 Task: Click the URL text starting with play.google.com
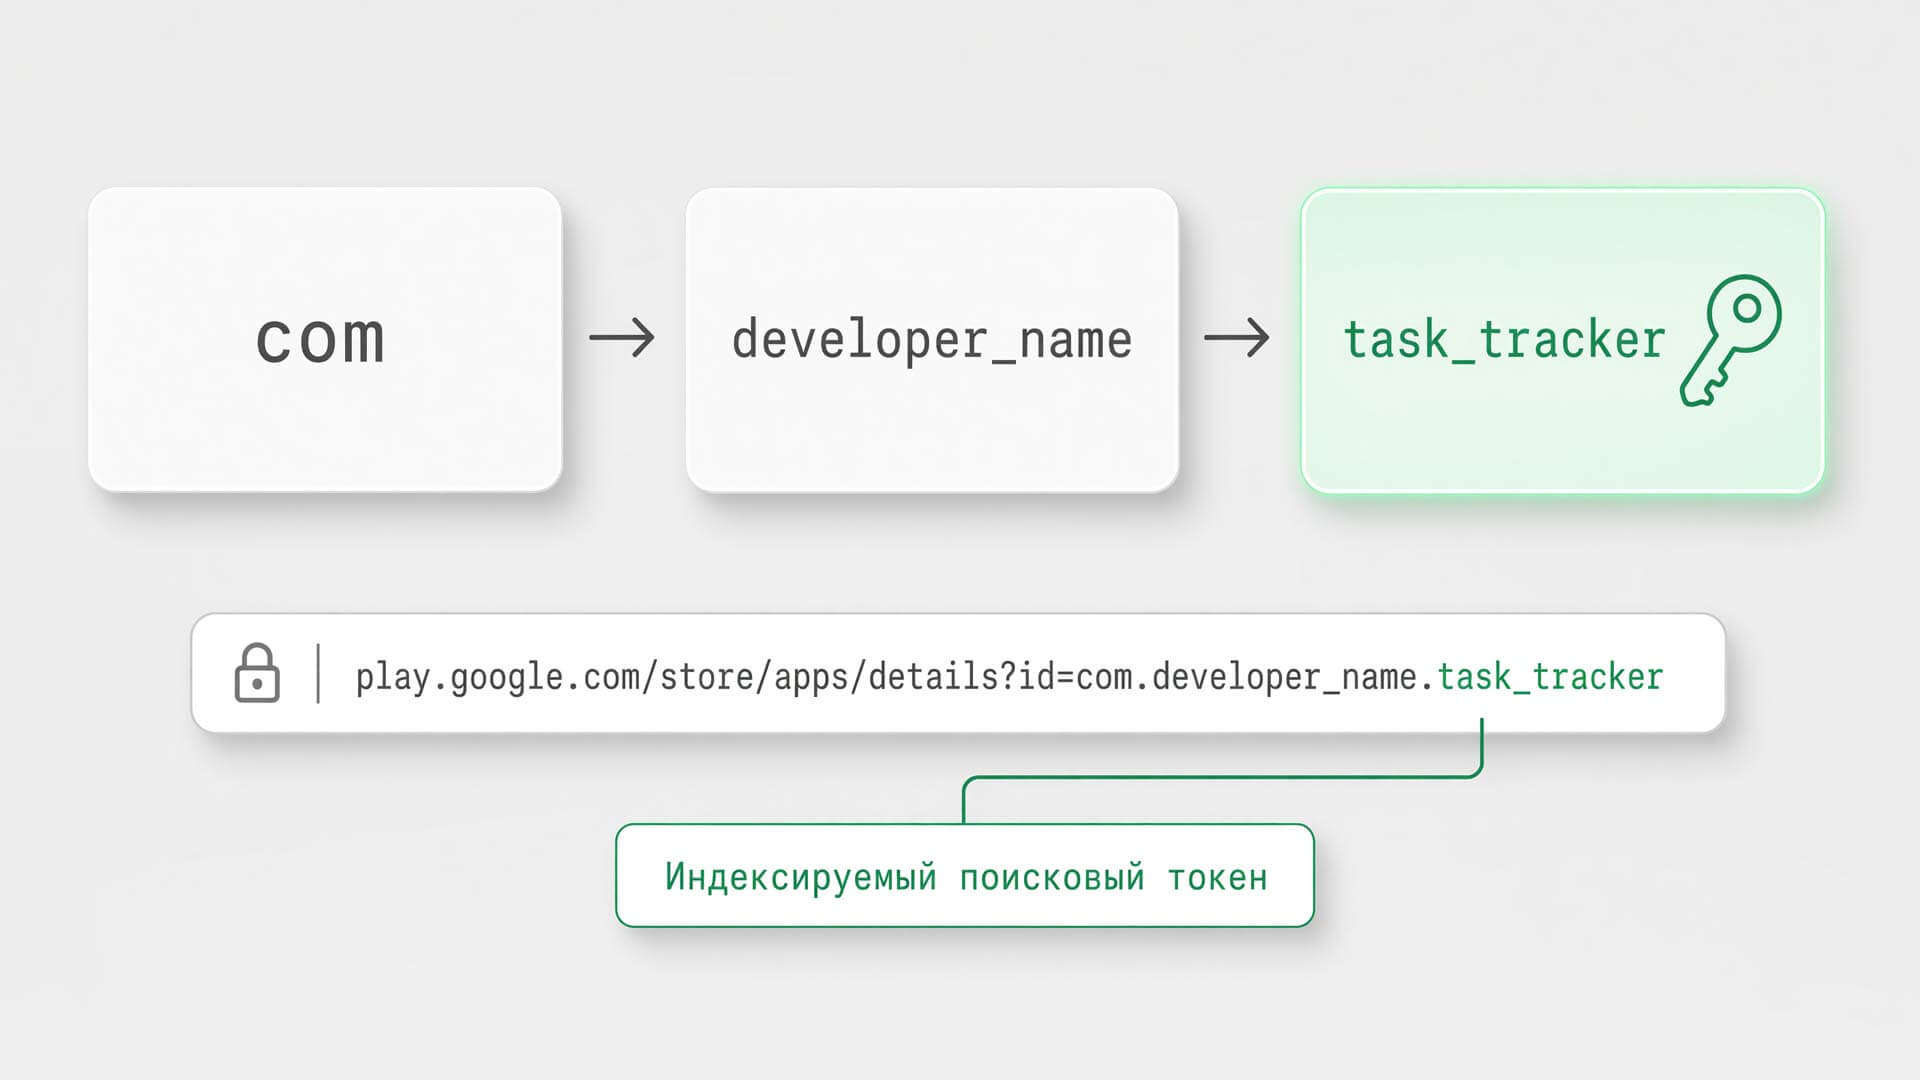1009,677
